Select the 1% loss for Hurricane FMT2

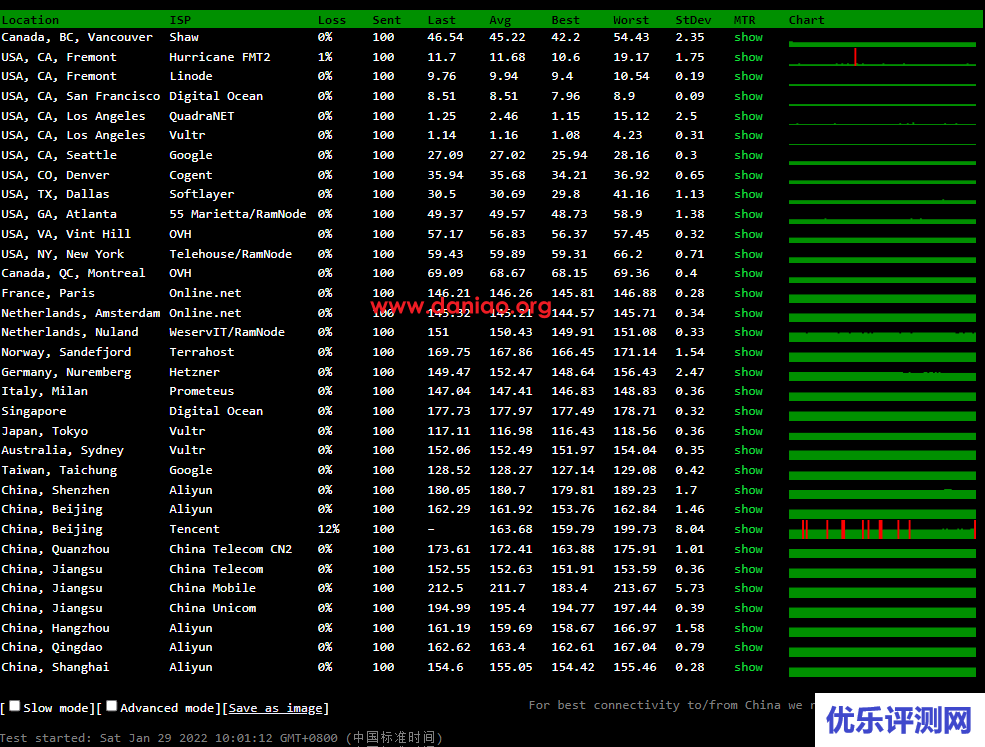click(325, 57)
